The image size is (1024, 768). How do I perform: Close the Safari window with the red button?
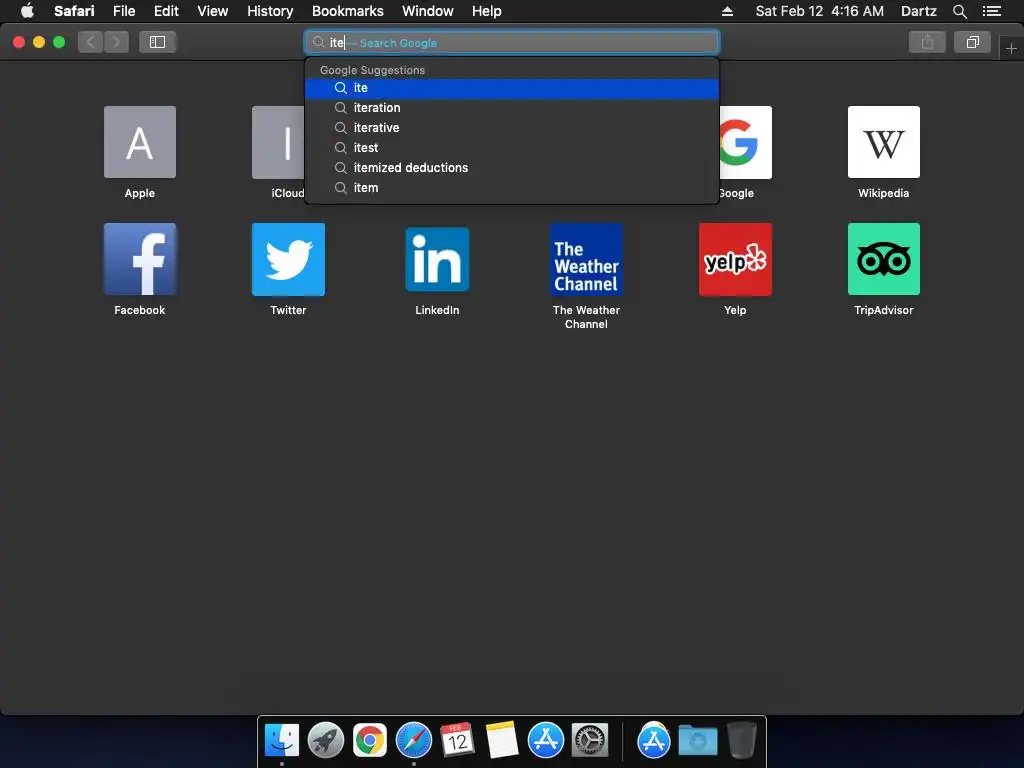coord(19,42)
